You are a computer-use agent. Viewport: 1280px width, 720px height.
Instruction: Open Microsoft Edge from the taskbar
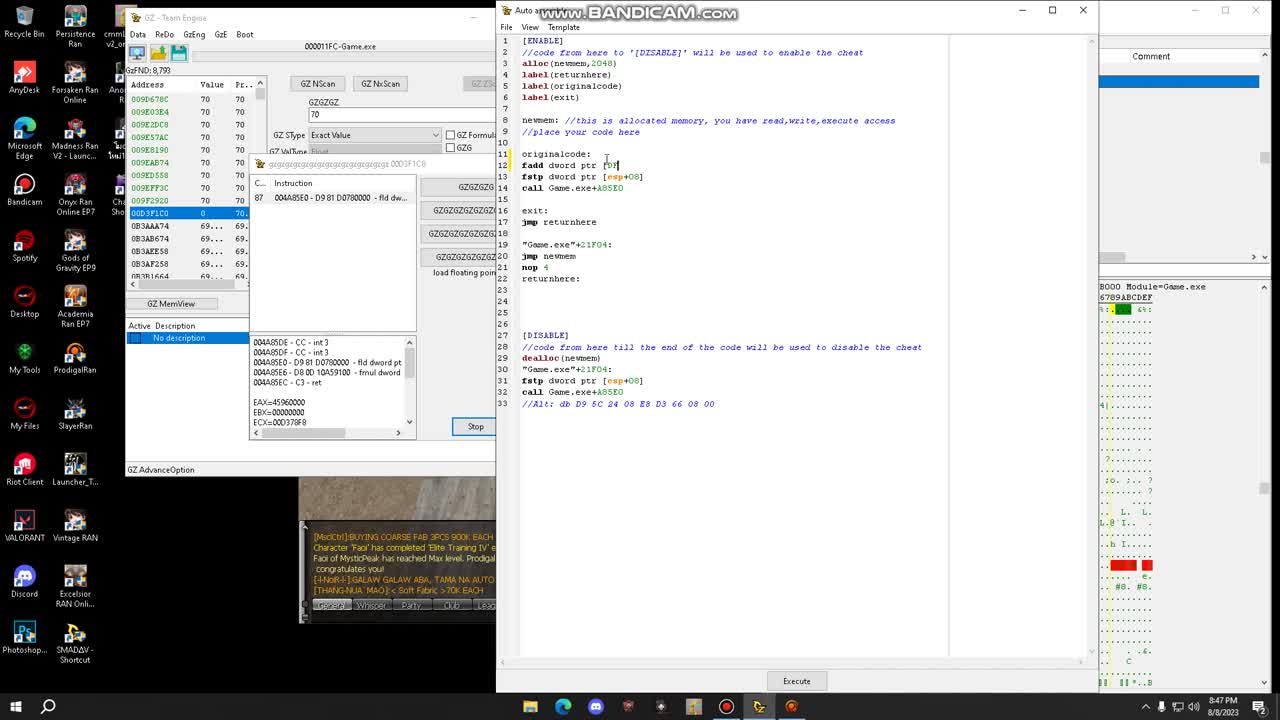(563, 706)
